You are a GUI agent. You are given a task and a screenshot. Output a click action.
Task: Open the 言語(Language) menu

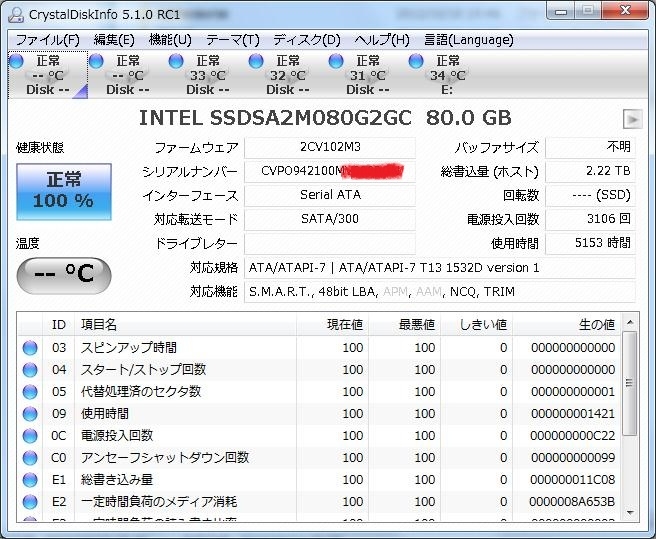[x=468, y=40]
